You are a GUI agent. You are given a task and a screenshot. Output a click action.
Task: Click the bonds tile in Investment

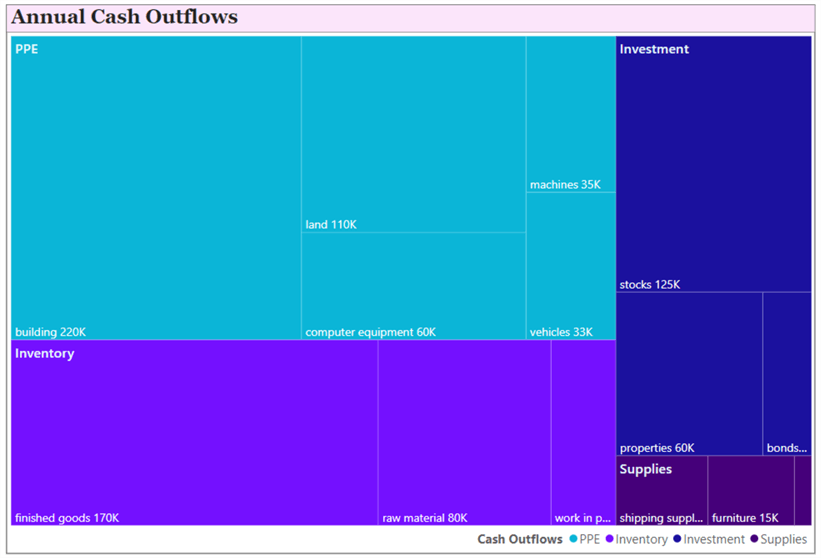(787, 374)
